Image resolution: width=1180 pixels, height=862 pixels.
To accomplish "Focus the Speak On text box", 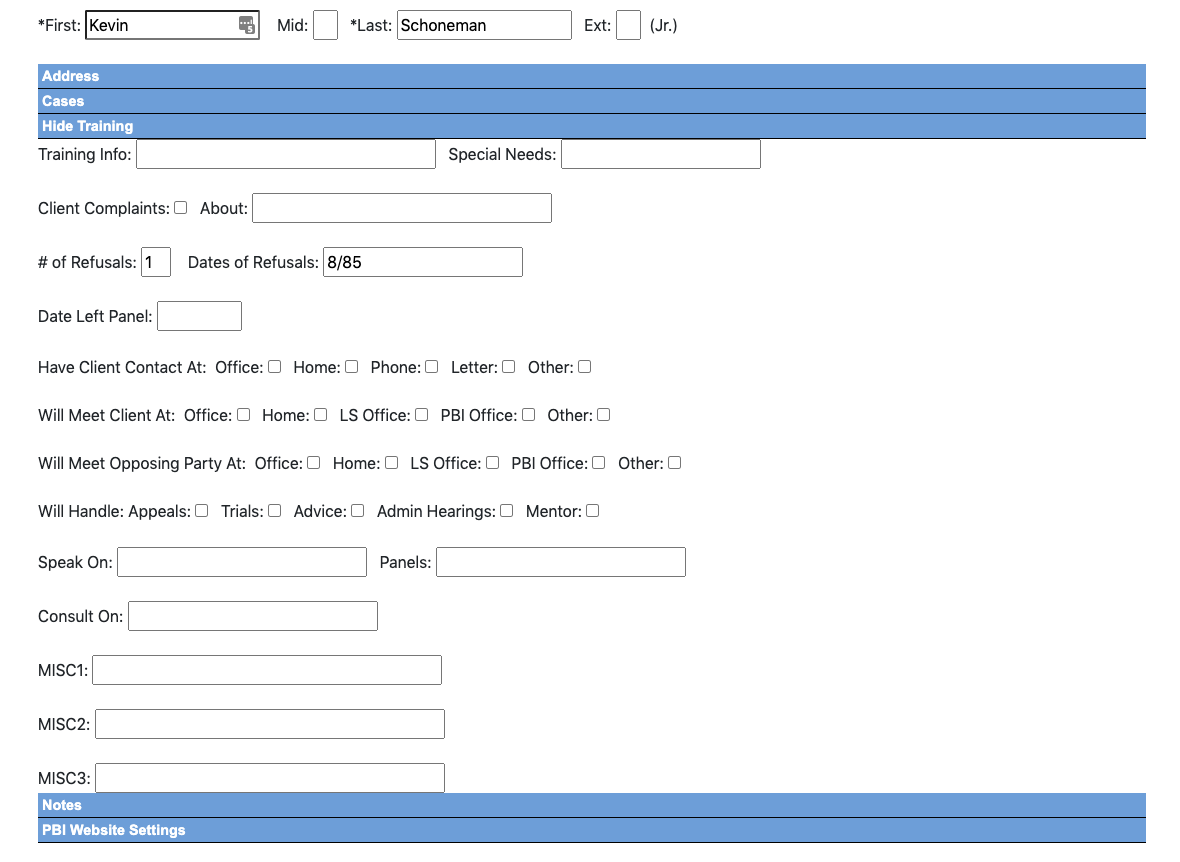I will (242, 562).
